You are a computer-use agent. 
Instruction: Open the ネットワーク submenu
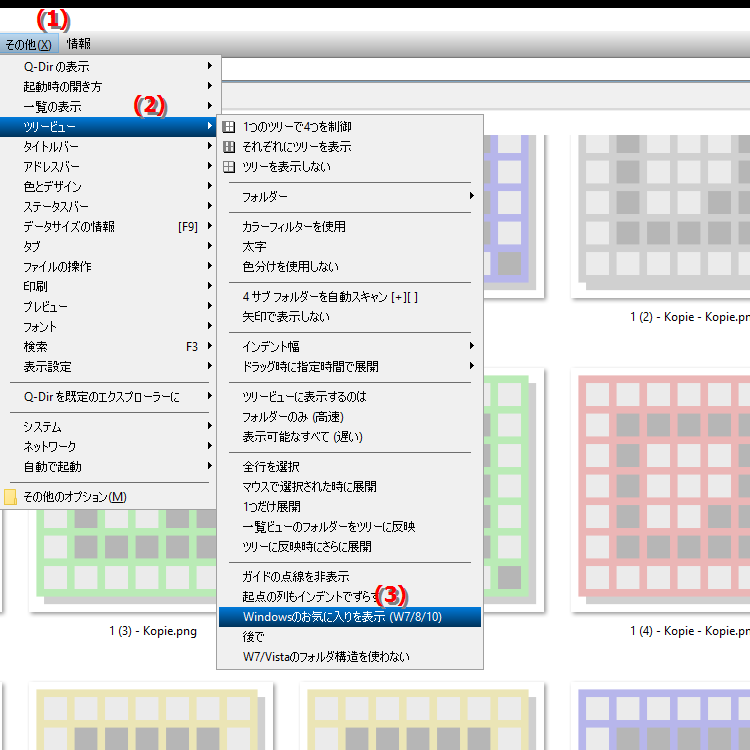(x=109, y=447)
